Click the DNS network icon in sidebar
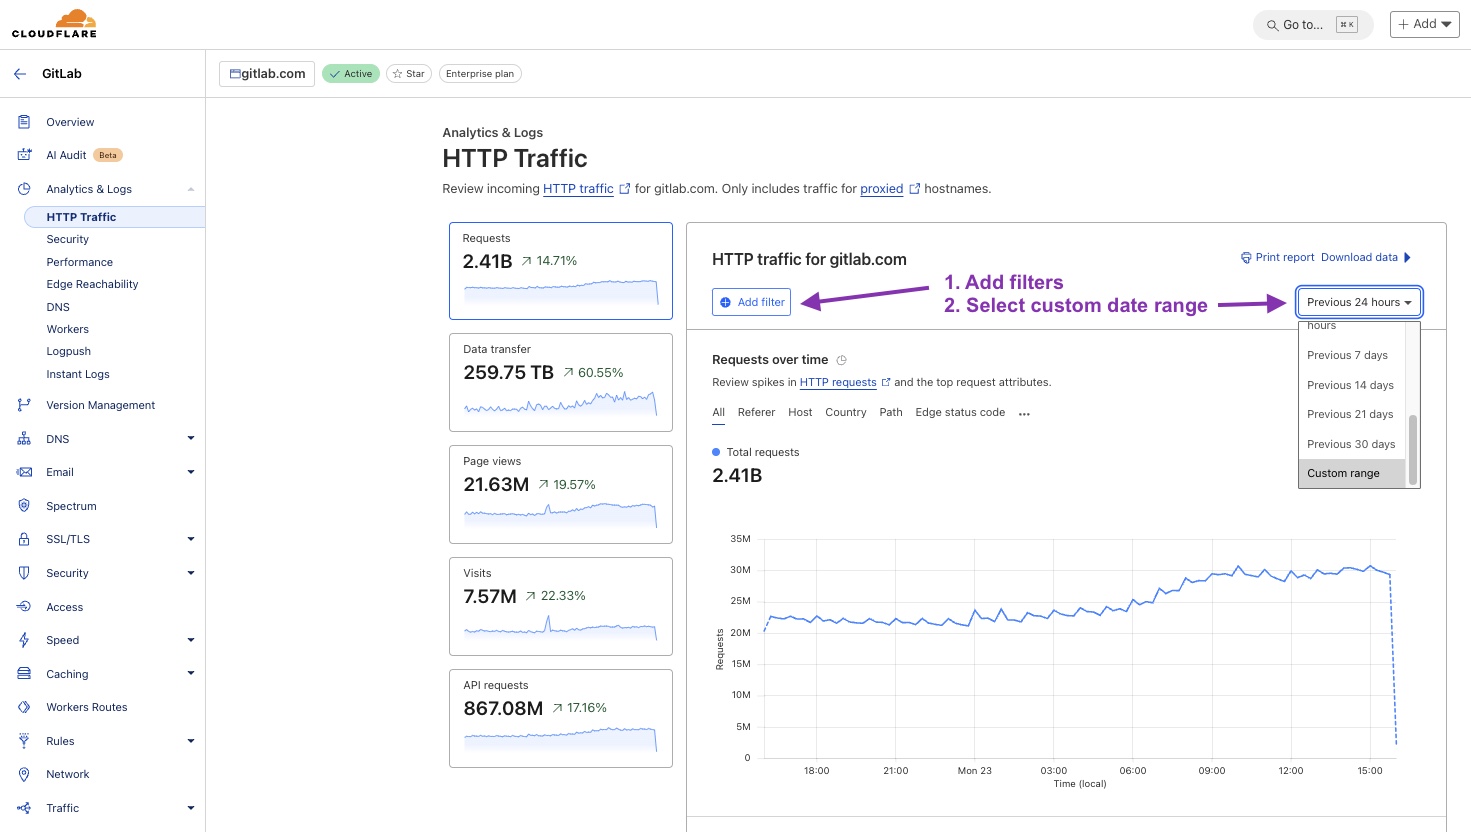Image resolution: width=1471 pixels, height=832 pixels. [x=24, y=439]
